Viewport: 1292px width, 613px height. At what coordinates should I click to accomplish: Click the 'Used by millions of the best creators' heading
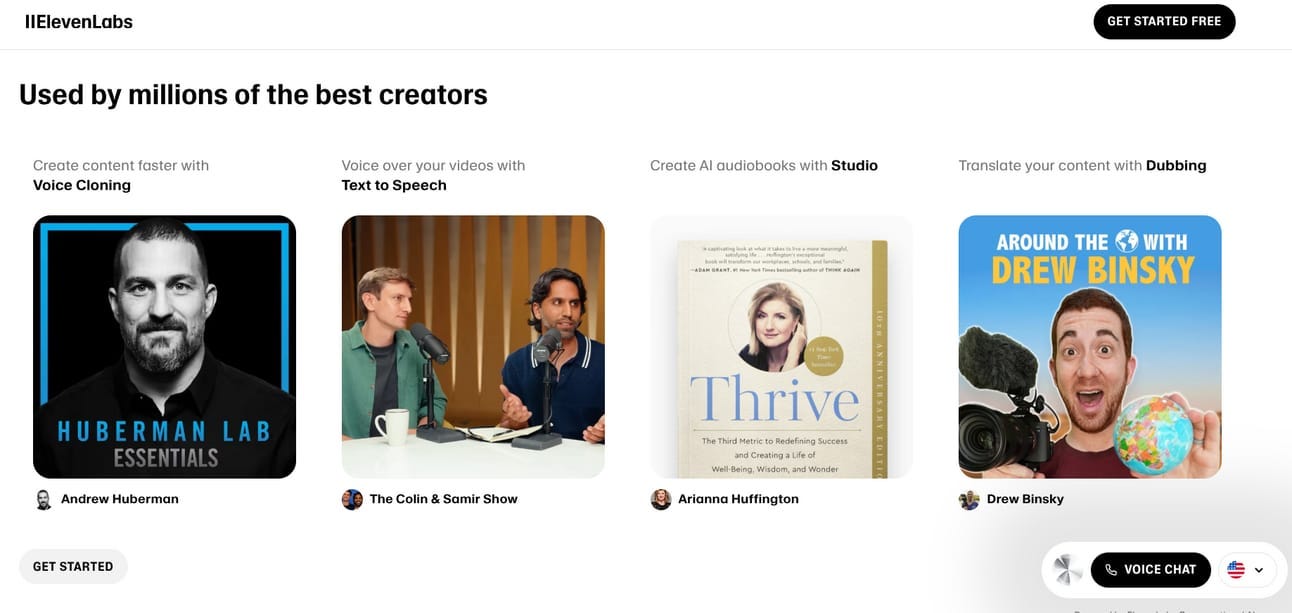pyautogui.click(x=253, y=95)
